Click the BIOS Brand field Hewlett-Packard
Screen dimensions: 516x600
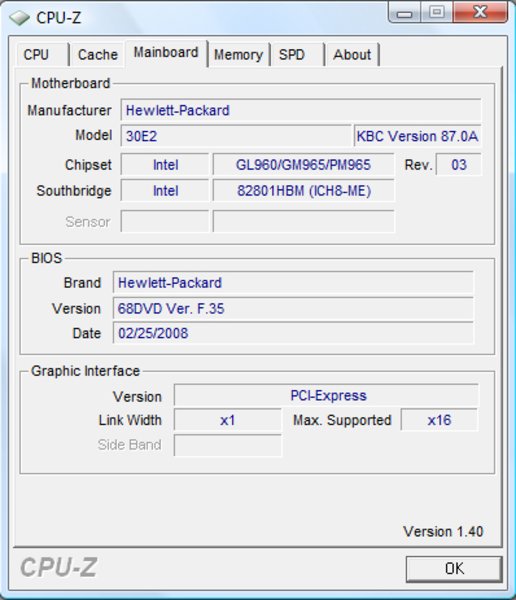293,283
